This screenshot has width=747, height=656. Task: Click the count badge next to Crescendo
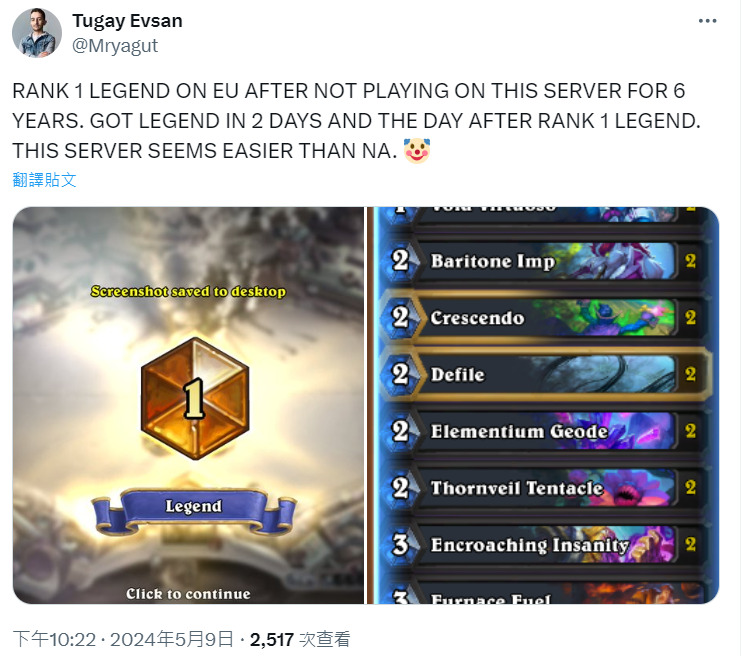(690, 317)
